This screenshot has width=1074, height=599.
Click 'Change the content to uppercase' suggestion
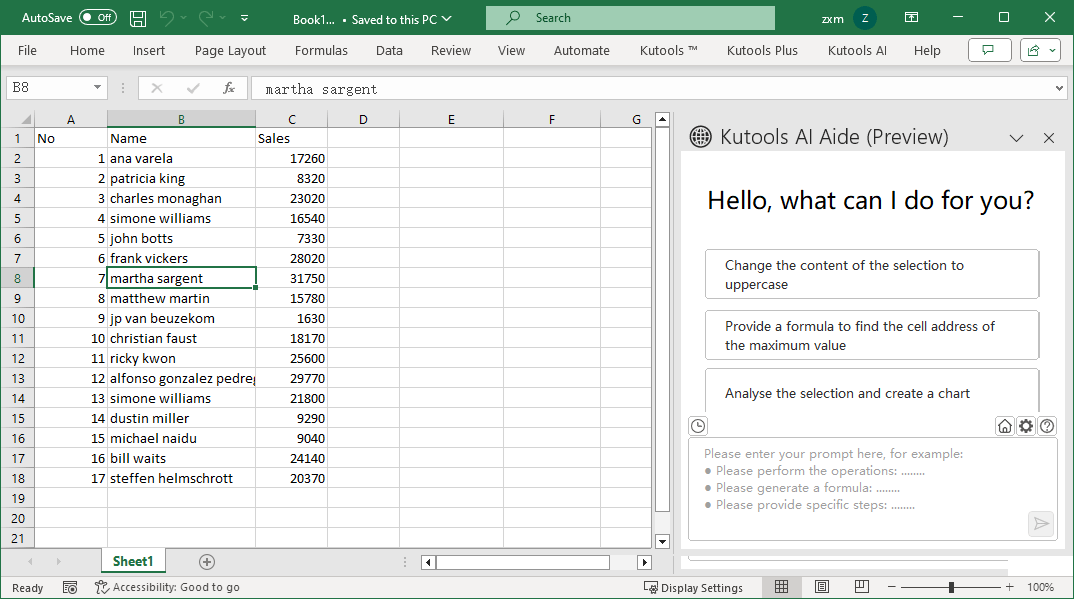871,275
